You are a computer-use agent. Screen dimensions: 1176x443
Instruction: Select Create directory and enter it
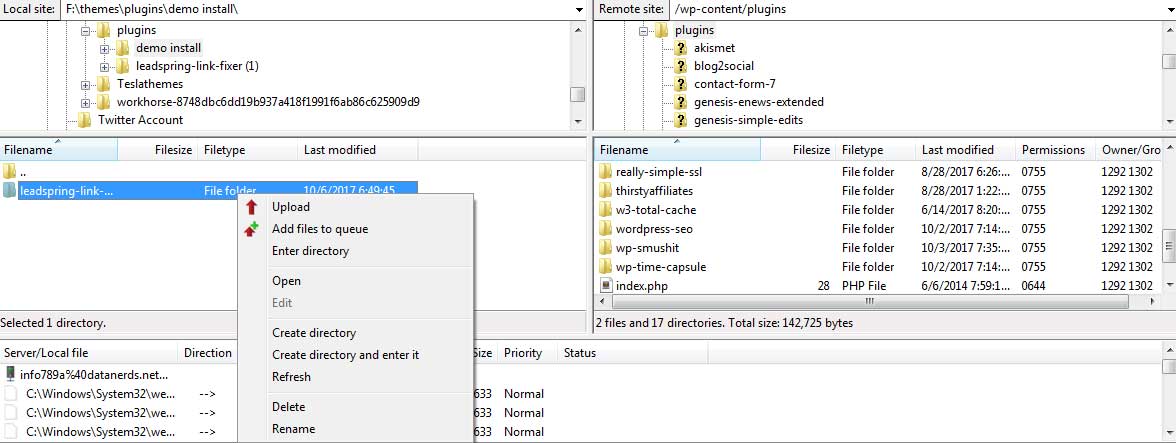click(x=345, y=355)
